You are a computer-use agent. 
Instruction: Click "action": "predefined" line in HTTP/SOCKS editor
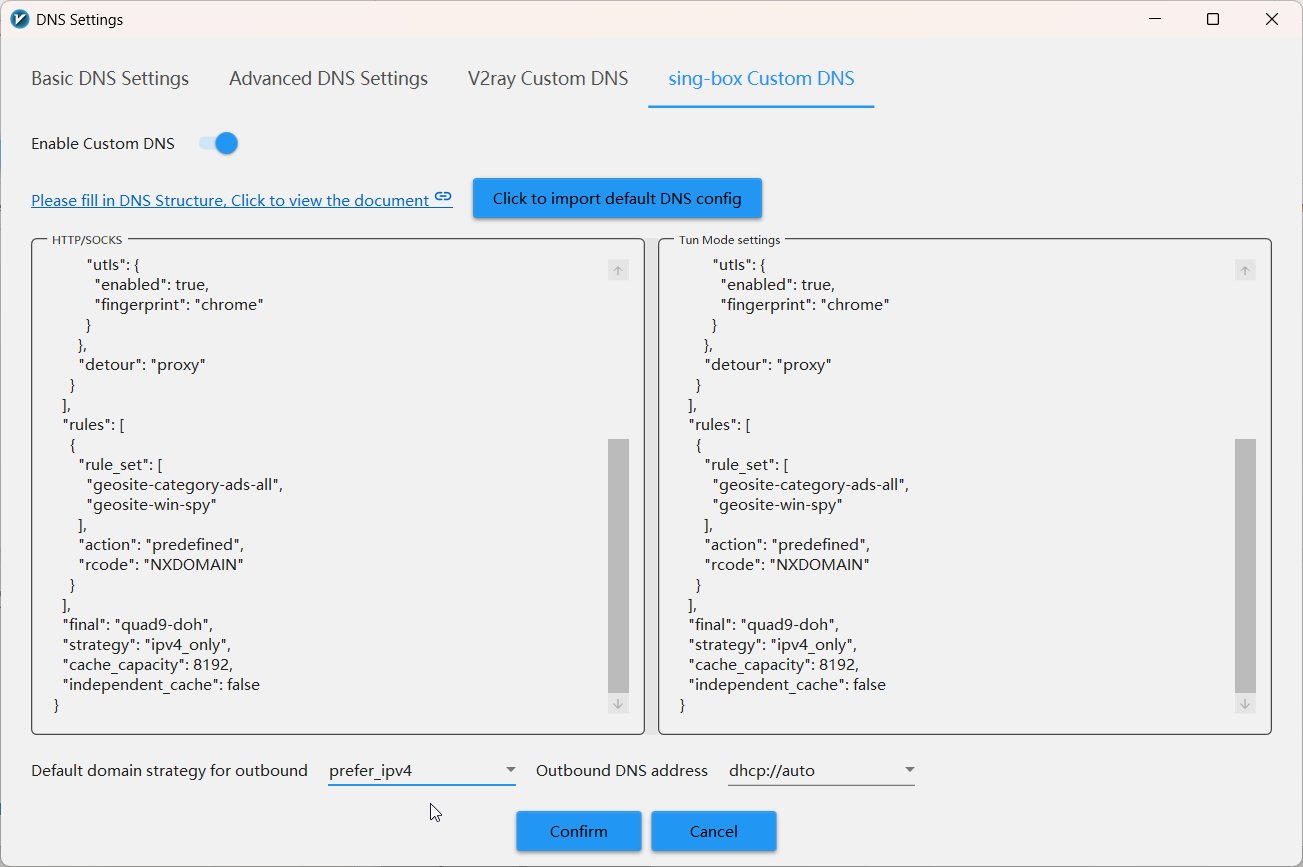(161, 545)
